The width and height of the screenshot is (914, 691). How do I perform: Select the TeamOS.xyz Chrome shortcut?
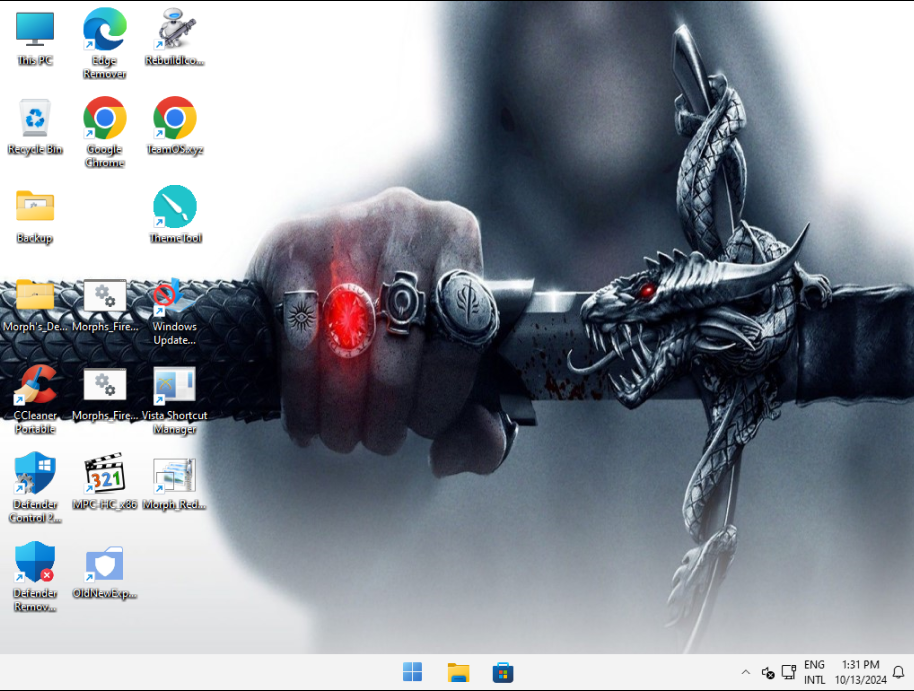click(175, 127)
